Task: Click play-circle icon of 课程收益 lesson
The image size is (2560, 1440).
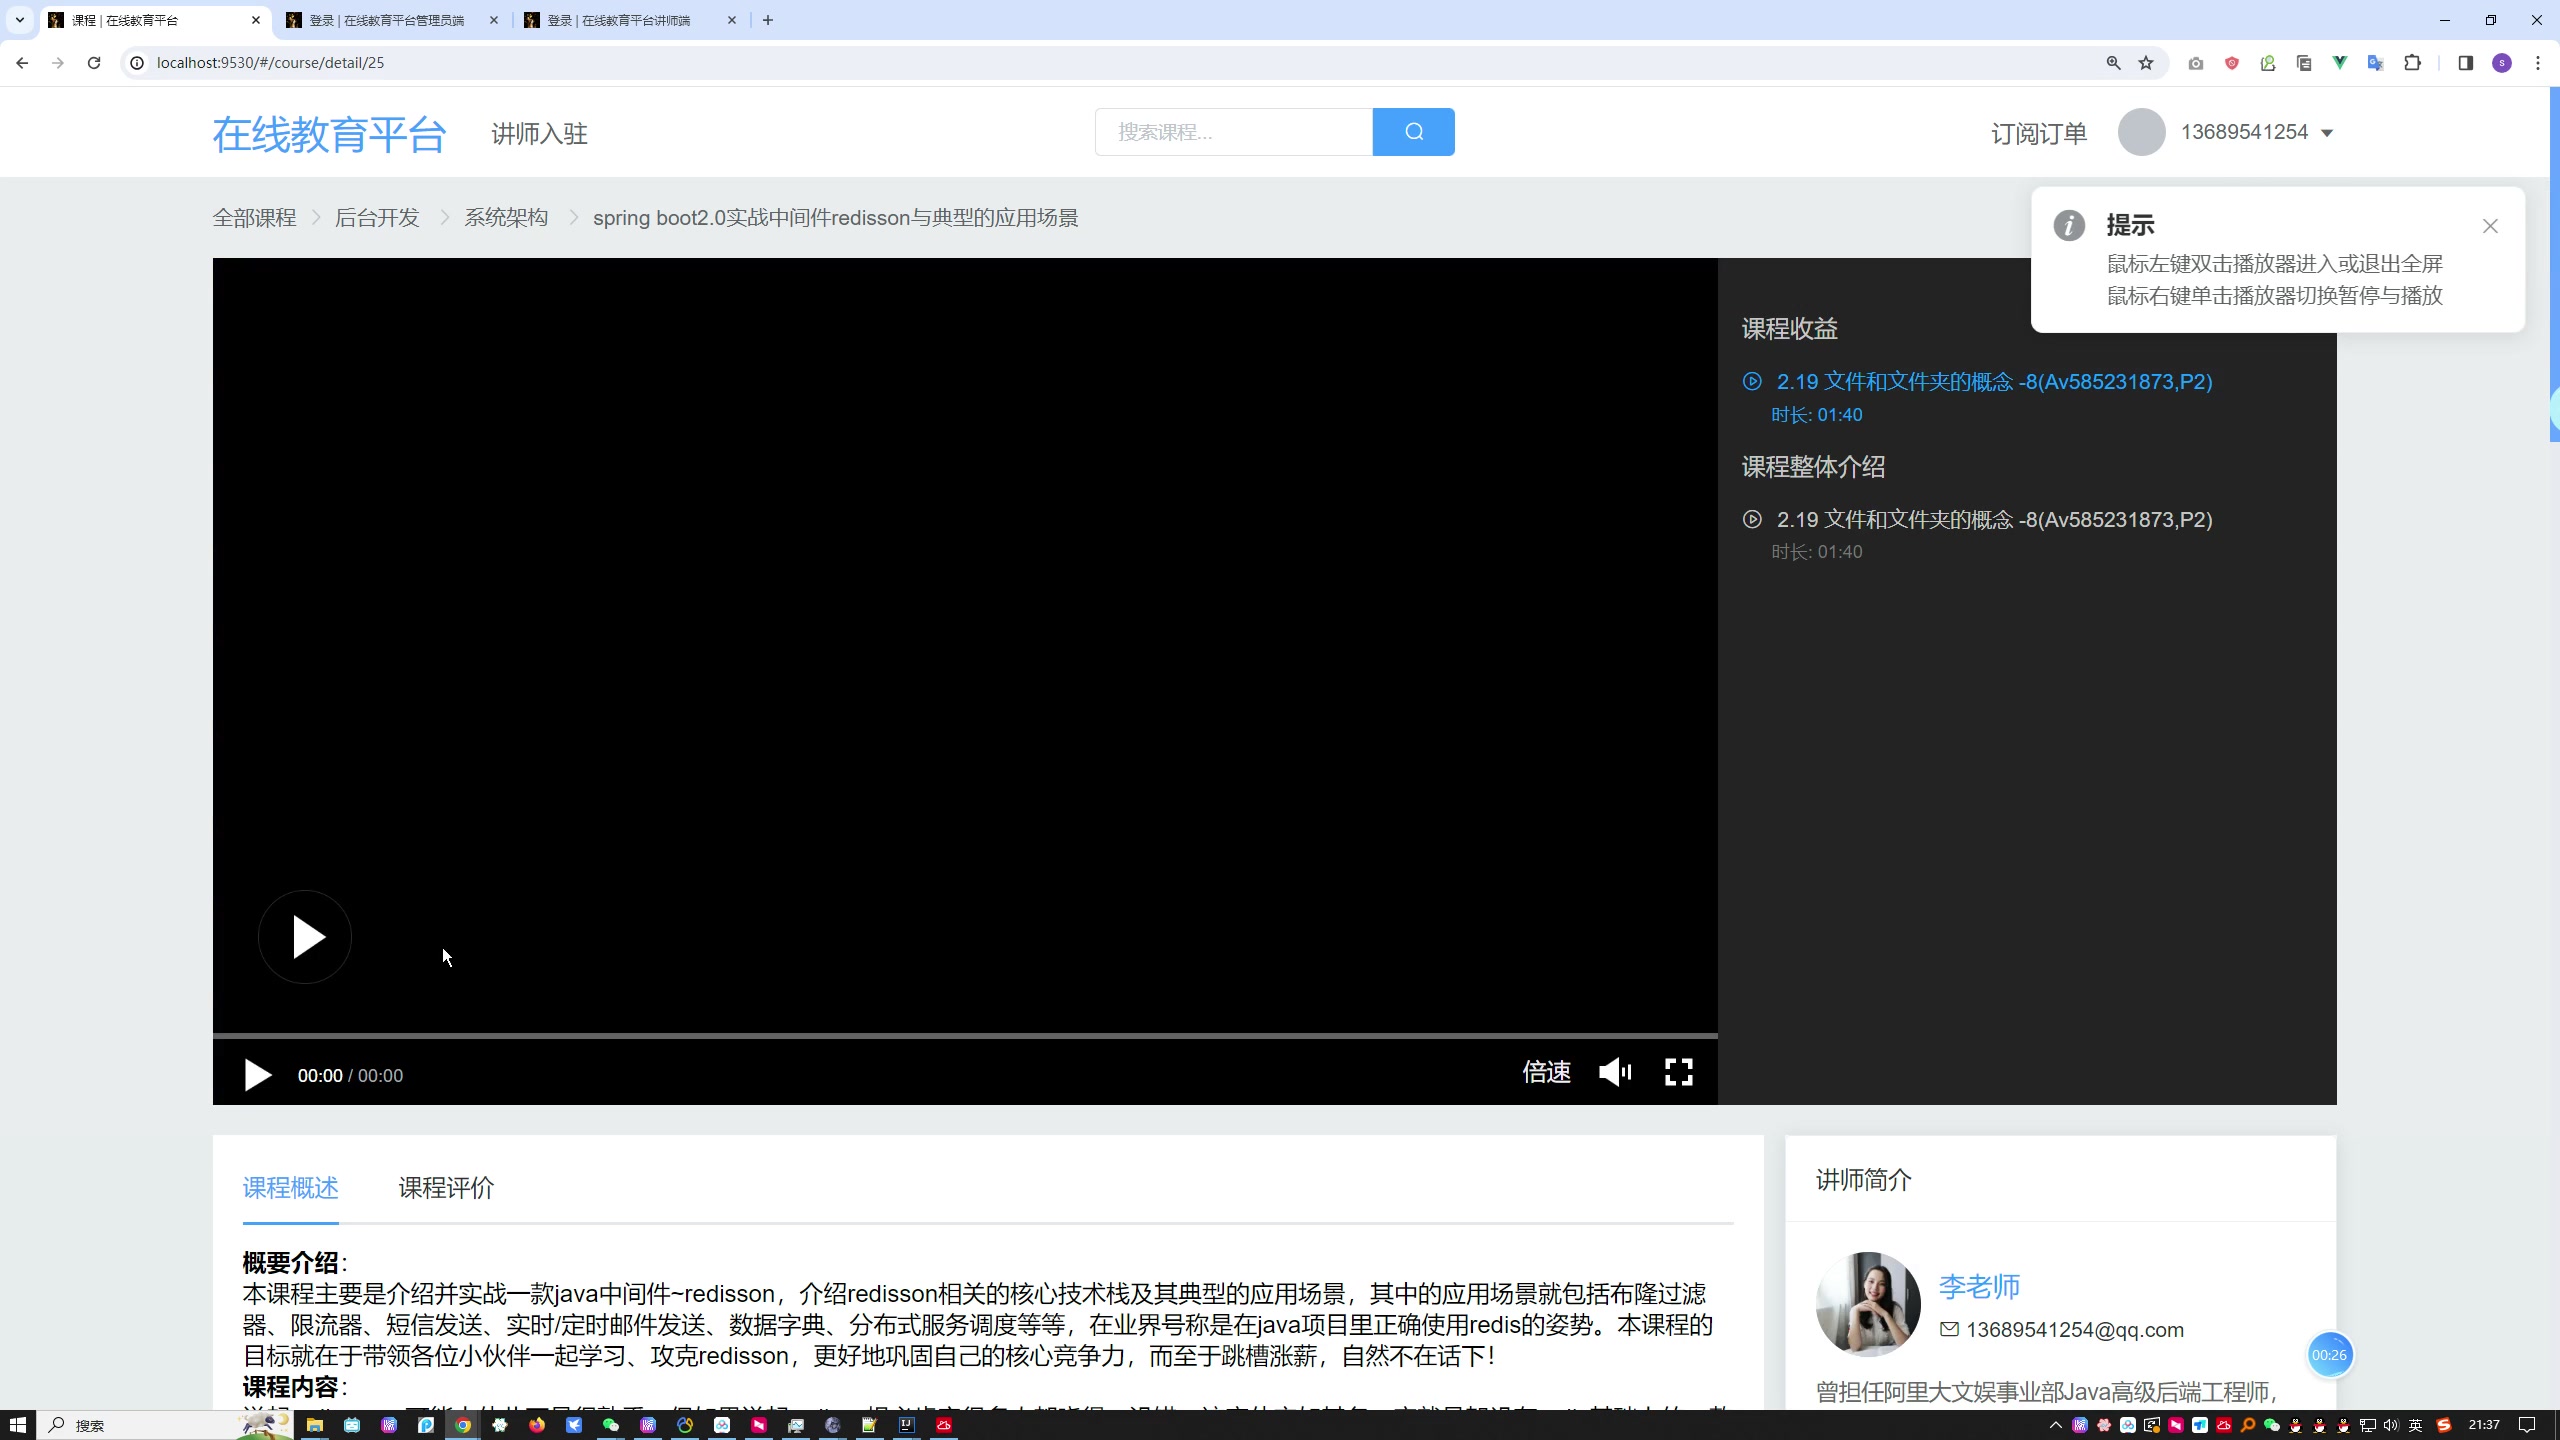Action: click(1752, 381)
